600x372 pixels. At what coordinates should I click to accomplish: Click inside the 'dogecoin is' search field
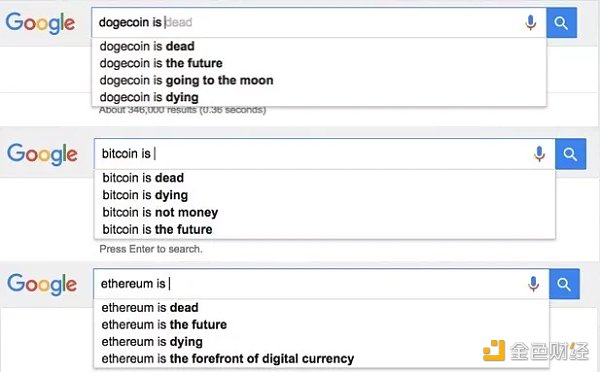click(x=306, y=23)
